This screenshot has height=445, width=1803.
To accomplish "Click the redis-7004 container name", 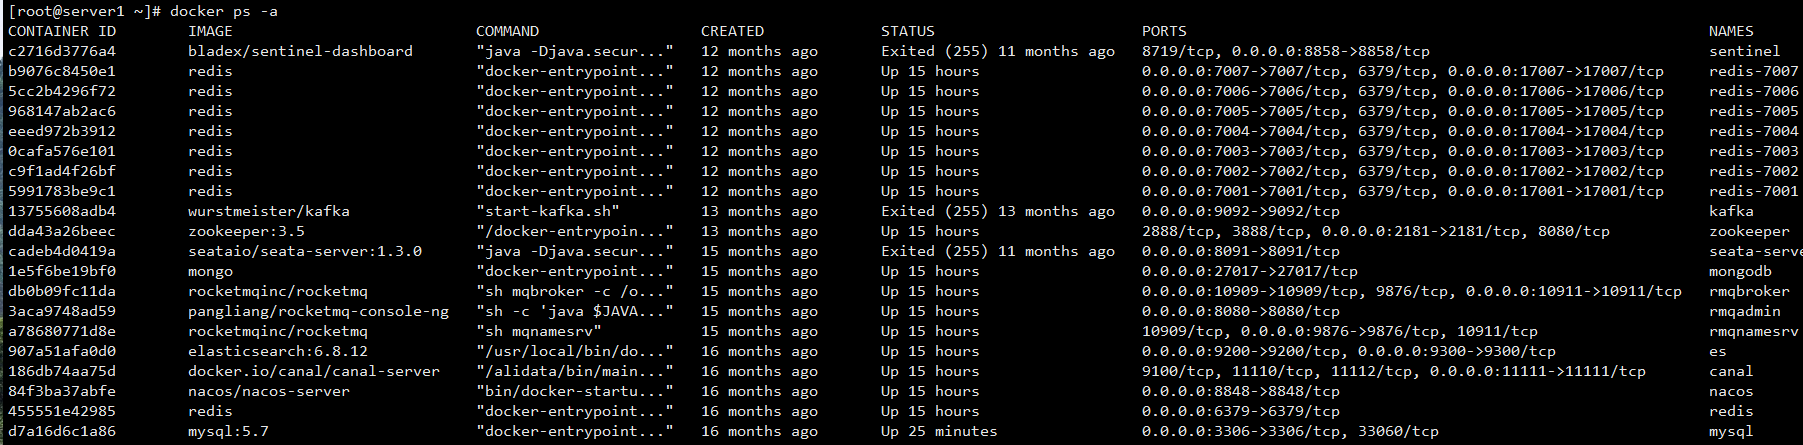I will tap(1754, 131).
